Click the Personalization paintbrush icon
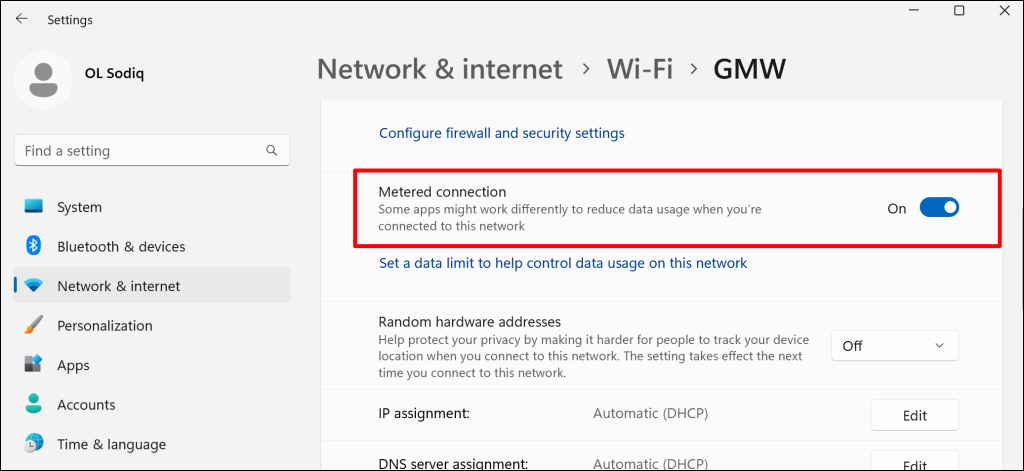 tap(34, 326)
